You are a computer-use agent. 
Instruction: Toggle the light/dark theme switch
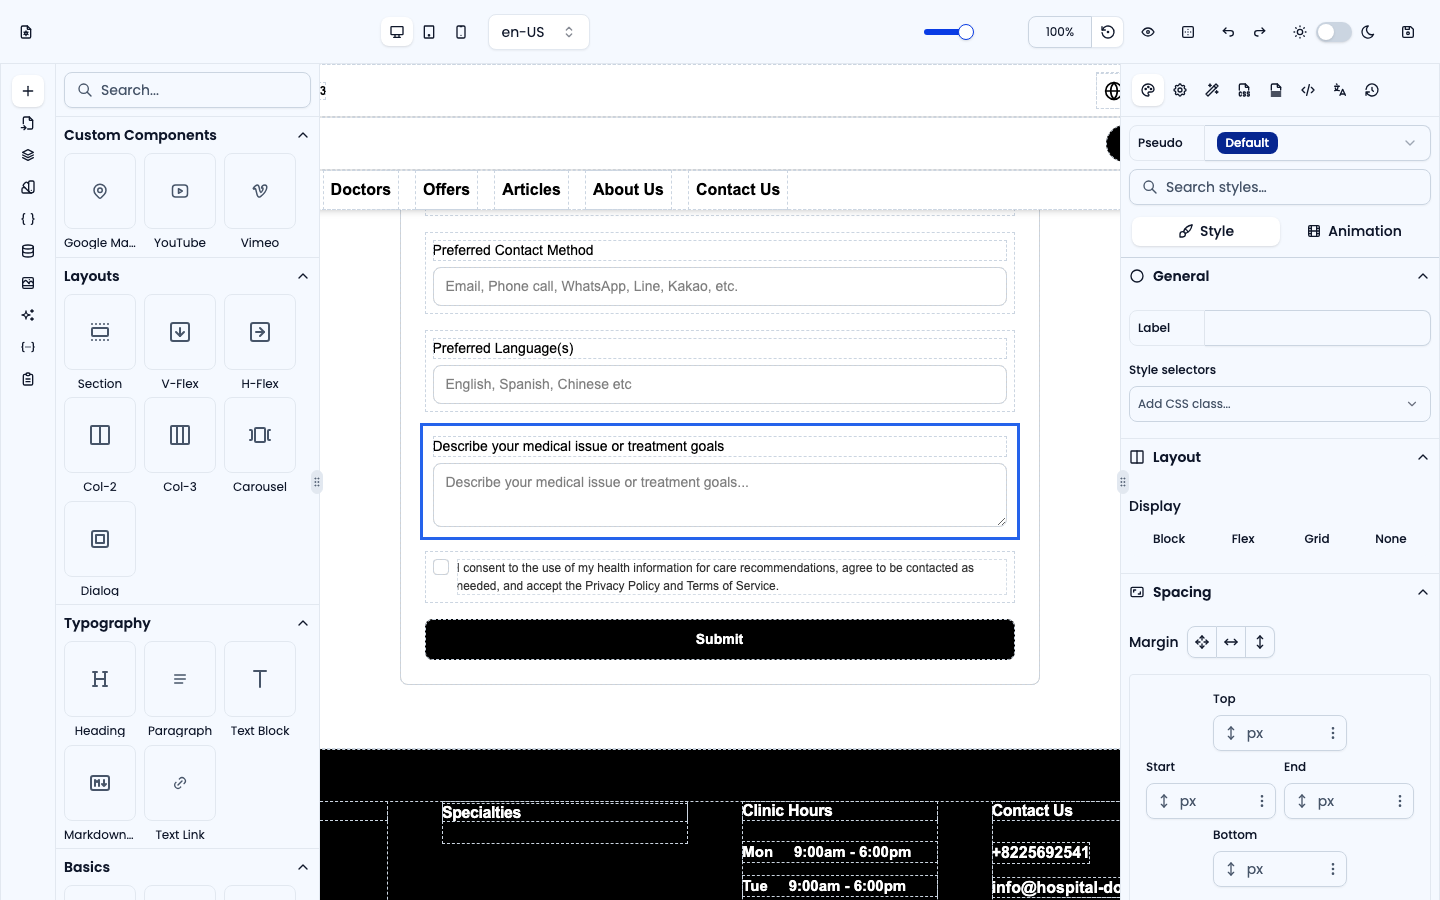tap(1334, 32)
